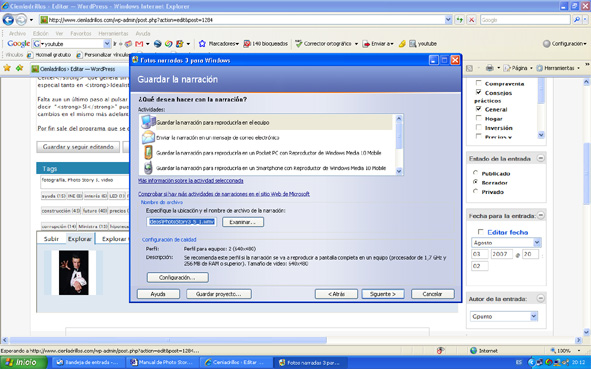The width and height of the screenshot is (591, 369).
Task: Enable the Editar fecha checkbox
Action: [481, 232]
